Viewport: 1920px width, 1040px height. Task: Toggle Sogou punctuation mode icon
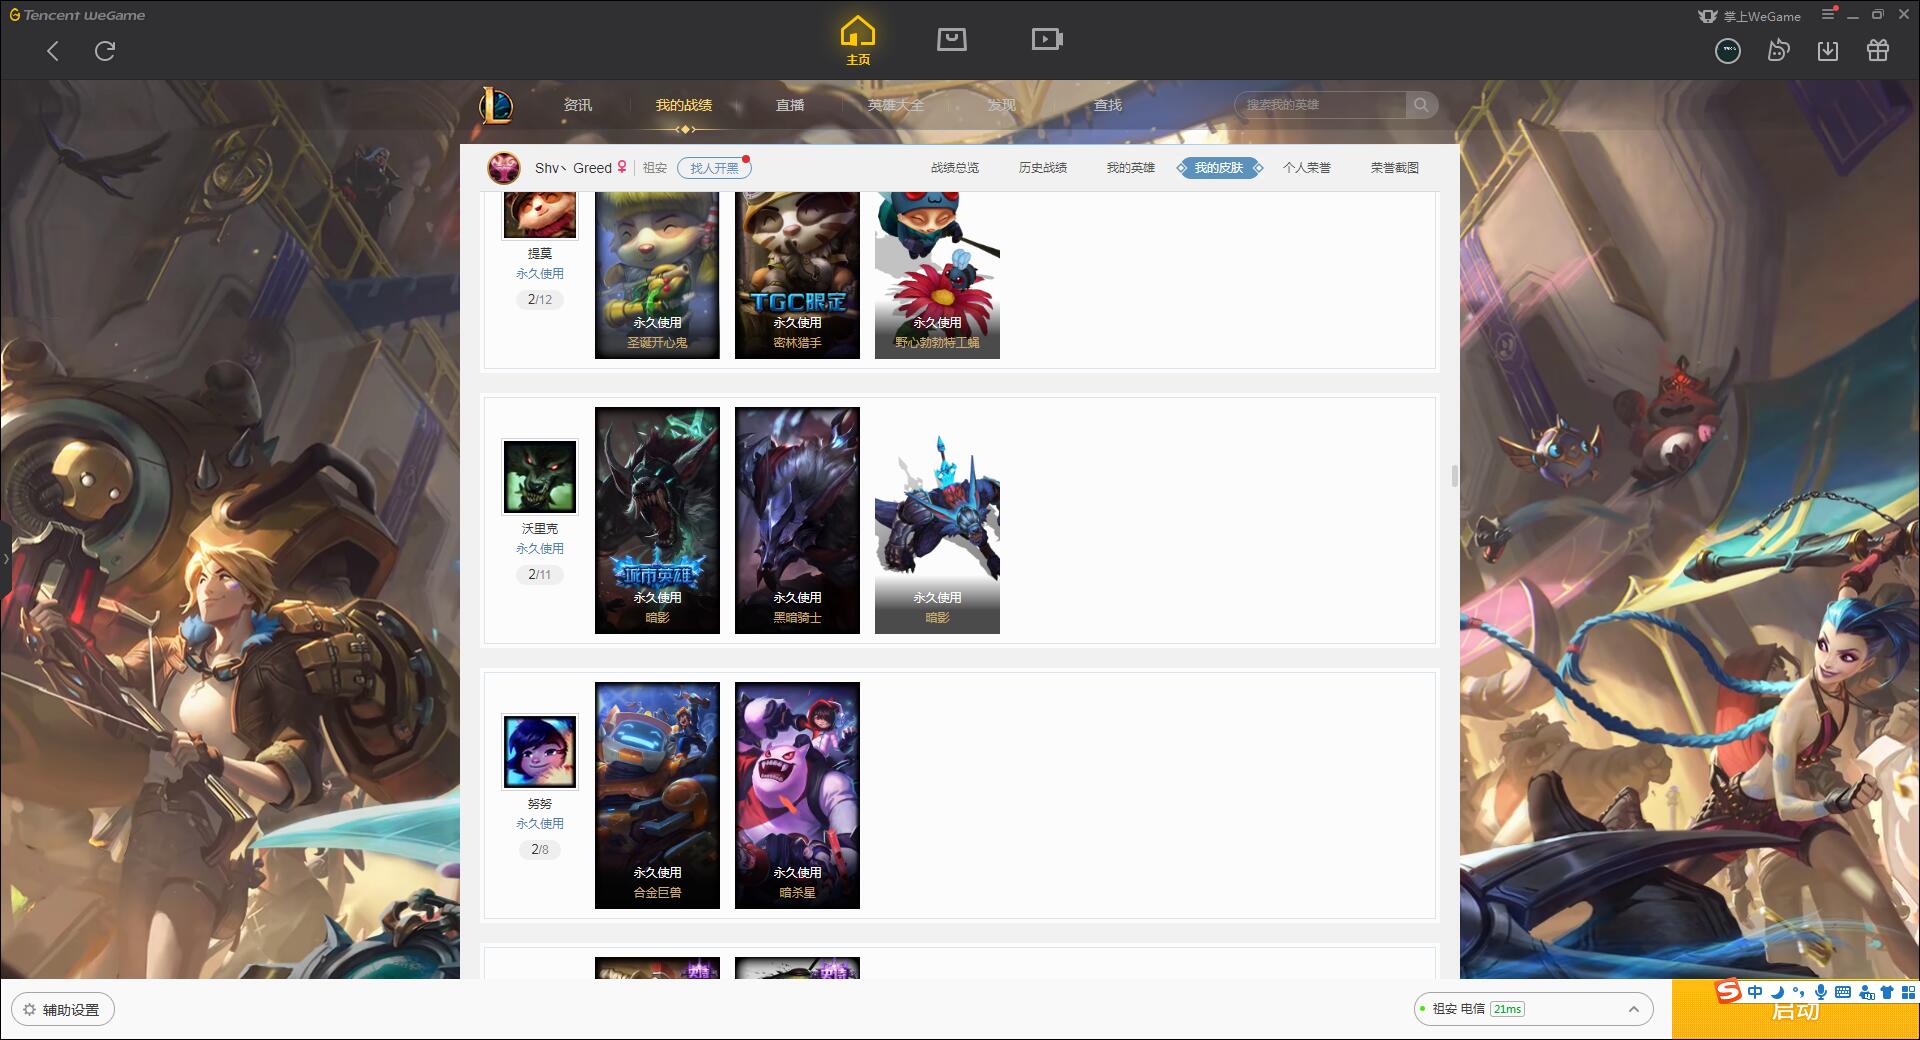(1798, 992)
